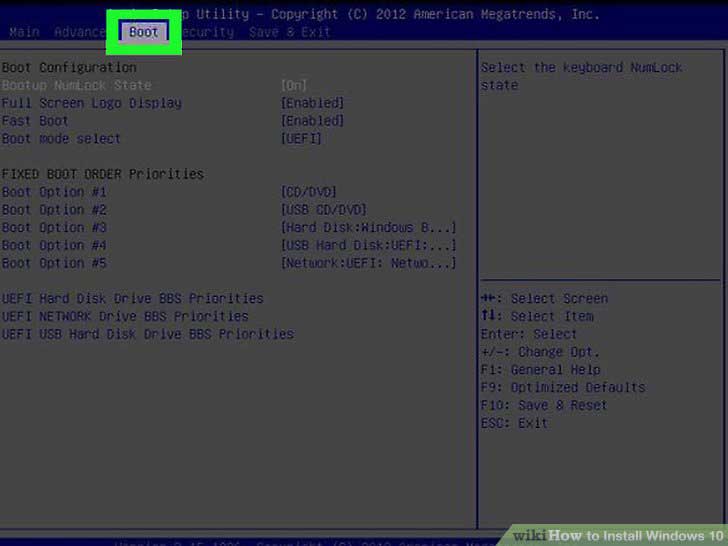Open UEFI USB Hard Disk Drive BBS Priorities
The image size is (728, 546).
148,334
